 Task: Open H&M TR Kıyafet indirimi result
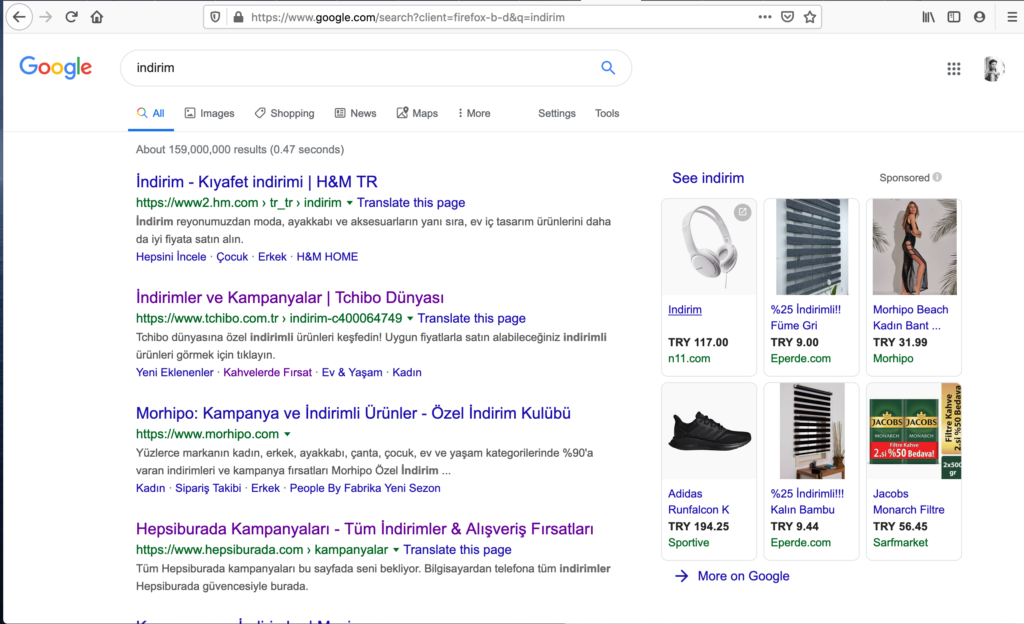[x=257, y=181]
